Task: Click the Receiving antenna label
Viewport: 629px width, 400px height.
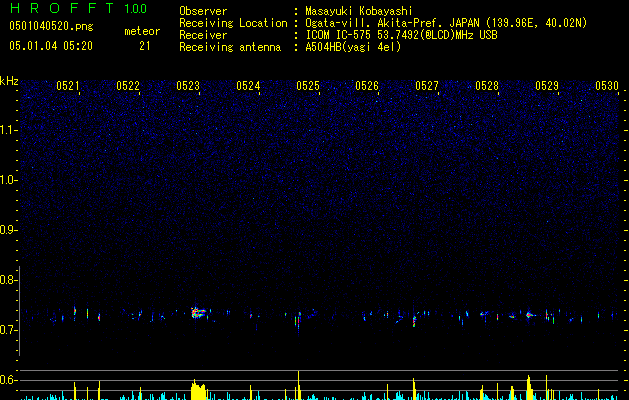Action: coord(230,47)
